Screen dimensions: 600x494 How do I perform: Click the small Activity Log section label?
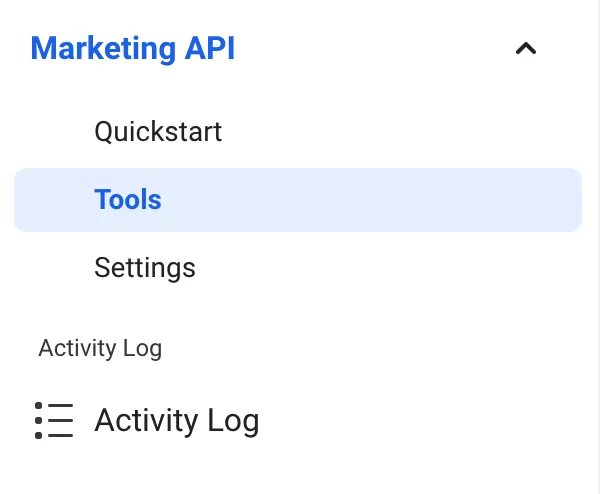pos(100,349)
